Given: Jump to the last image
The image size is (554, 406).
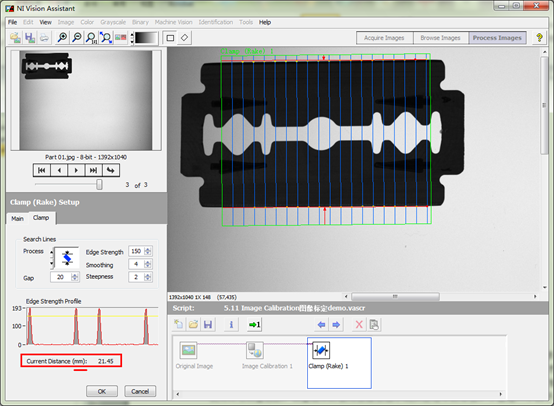Looking at the screenshot, I should point(93,170).
